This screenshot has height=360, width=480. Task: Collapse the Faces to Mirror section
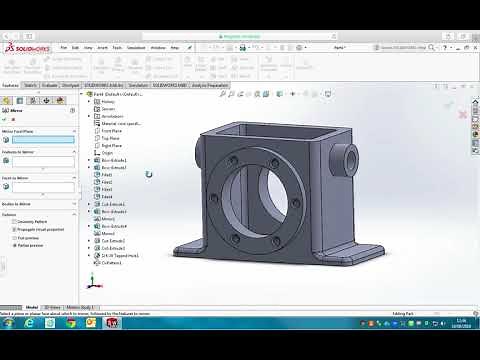pos(74,178)
